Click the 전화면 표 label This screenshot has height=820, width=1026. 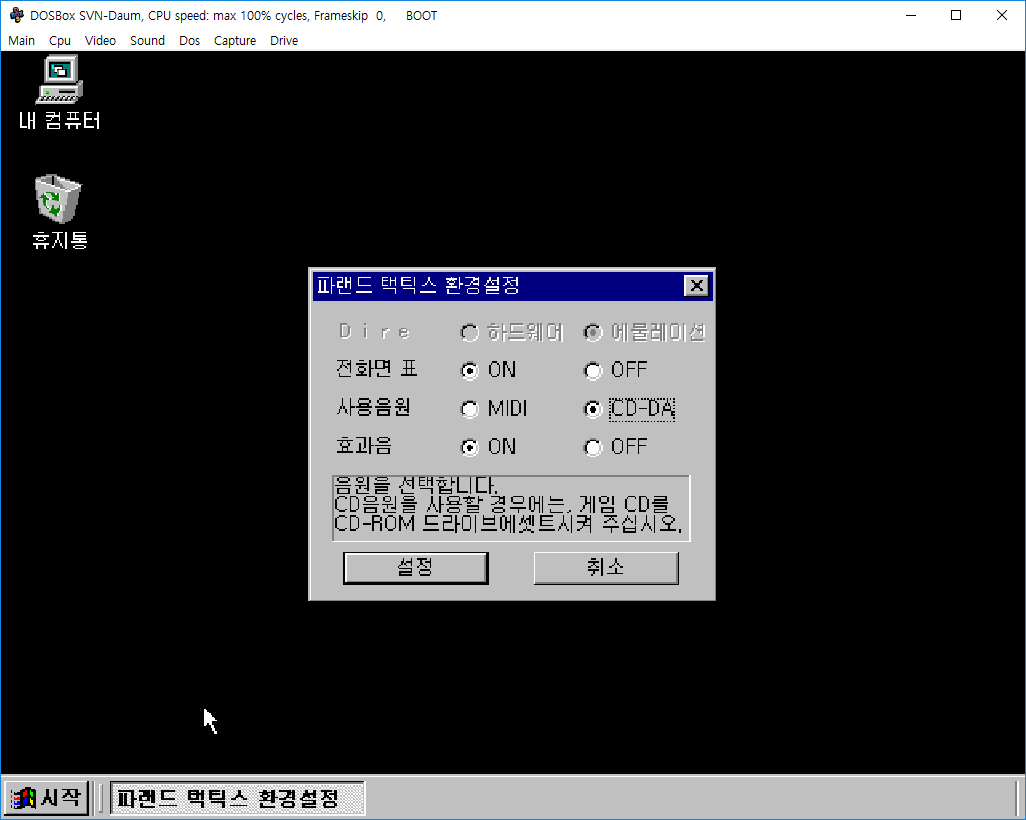coord(376,369)
